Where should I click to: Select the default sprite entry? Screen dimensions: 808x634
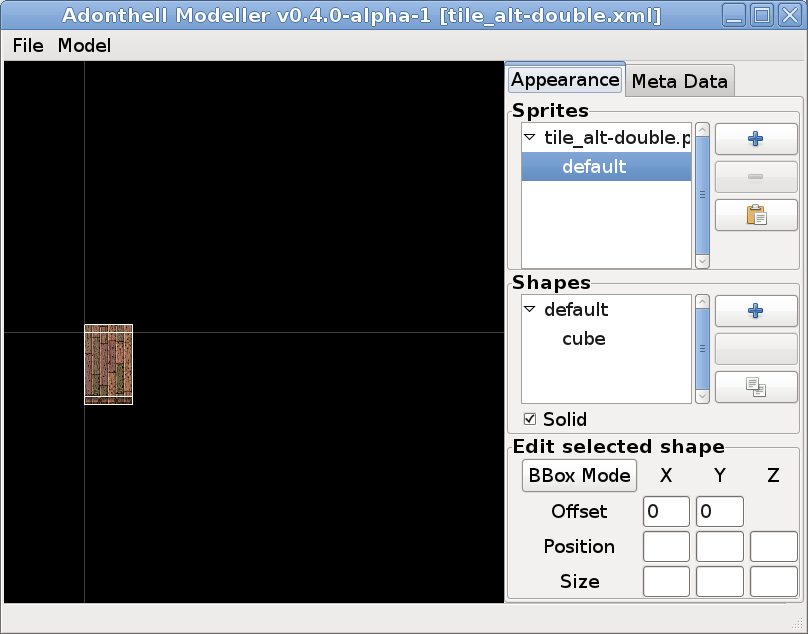point(606,166)
